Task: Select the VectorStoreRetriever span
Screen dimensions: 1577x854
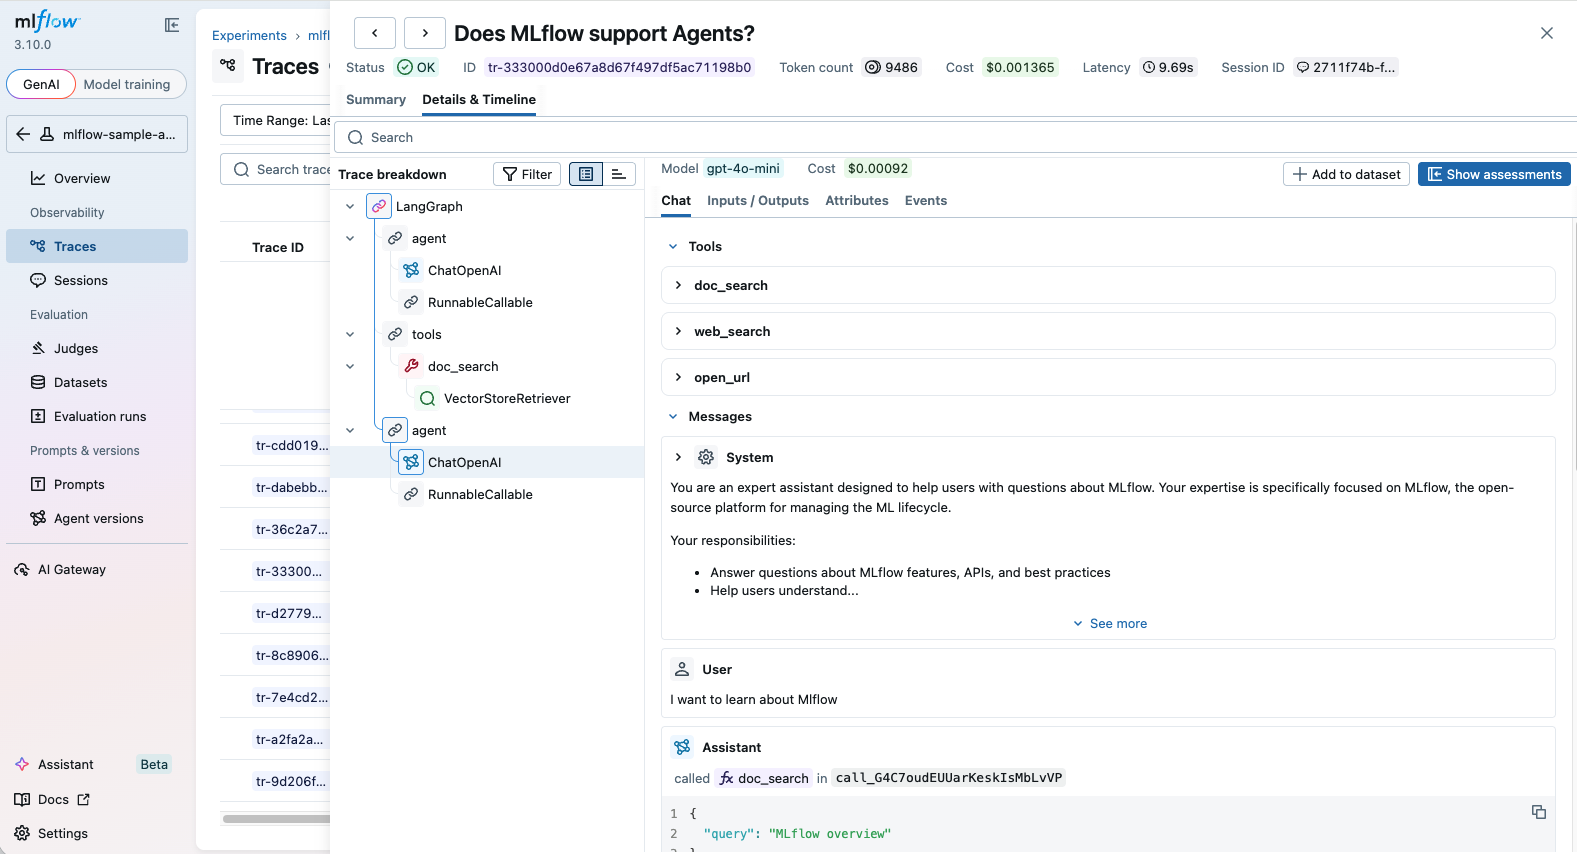Action: point(507,398)
